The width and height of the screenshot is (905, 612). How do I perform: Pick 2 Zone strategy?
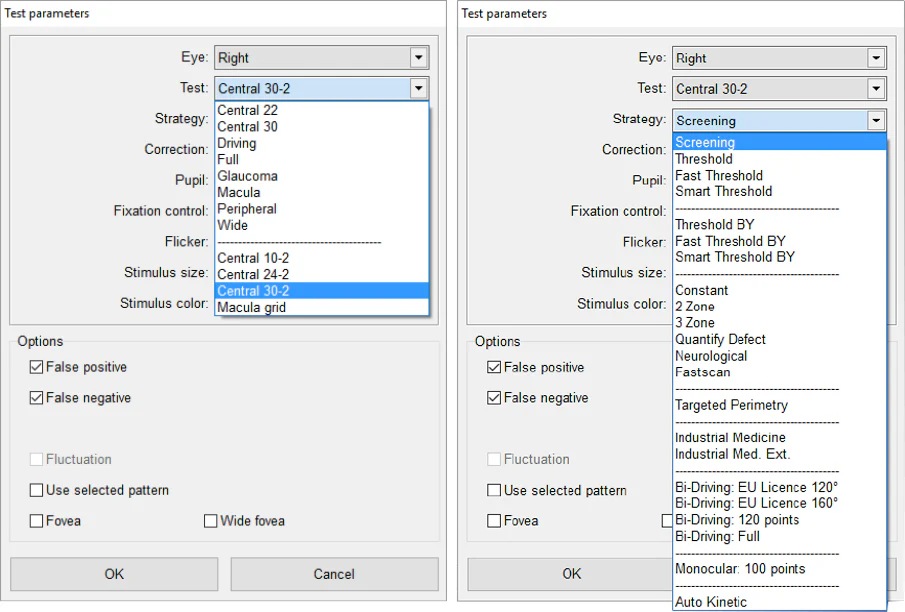[x=779, y=307]
